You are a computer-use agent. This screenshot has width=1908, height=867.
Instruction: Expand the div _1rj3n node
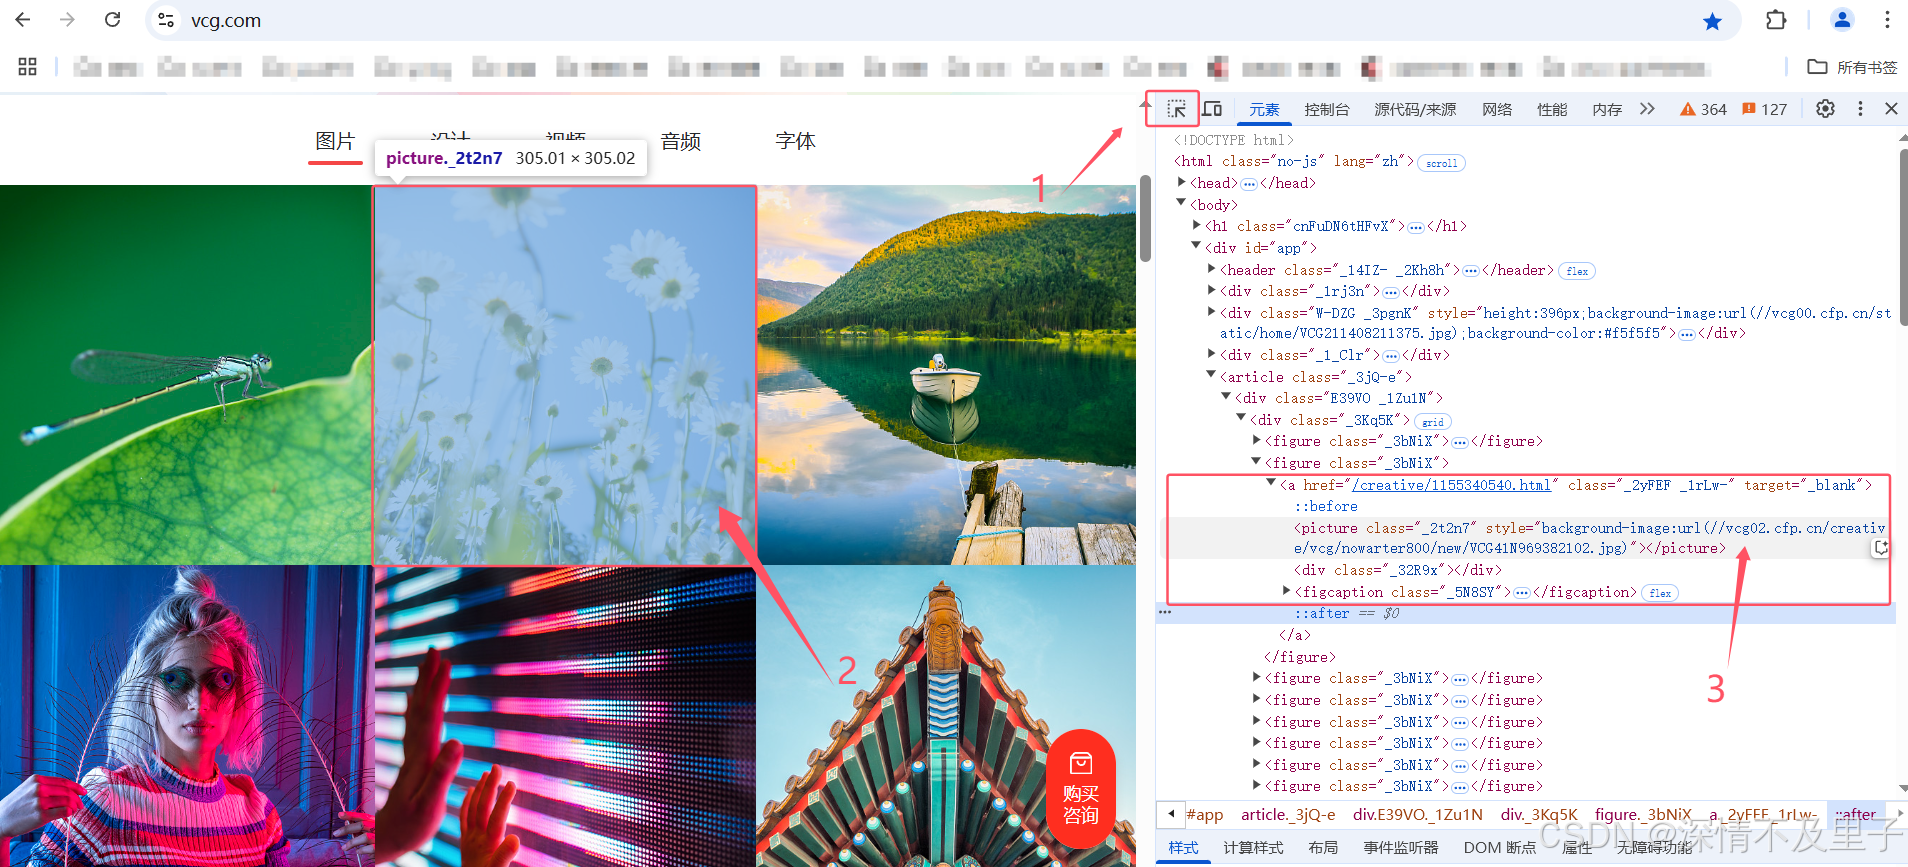(x=1212, y=290)
